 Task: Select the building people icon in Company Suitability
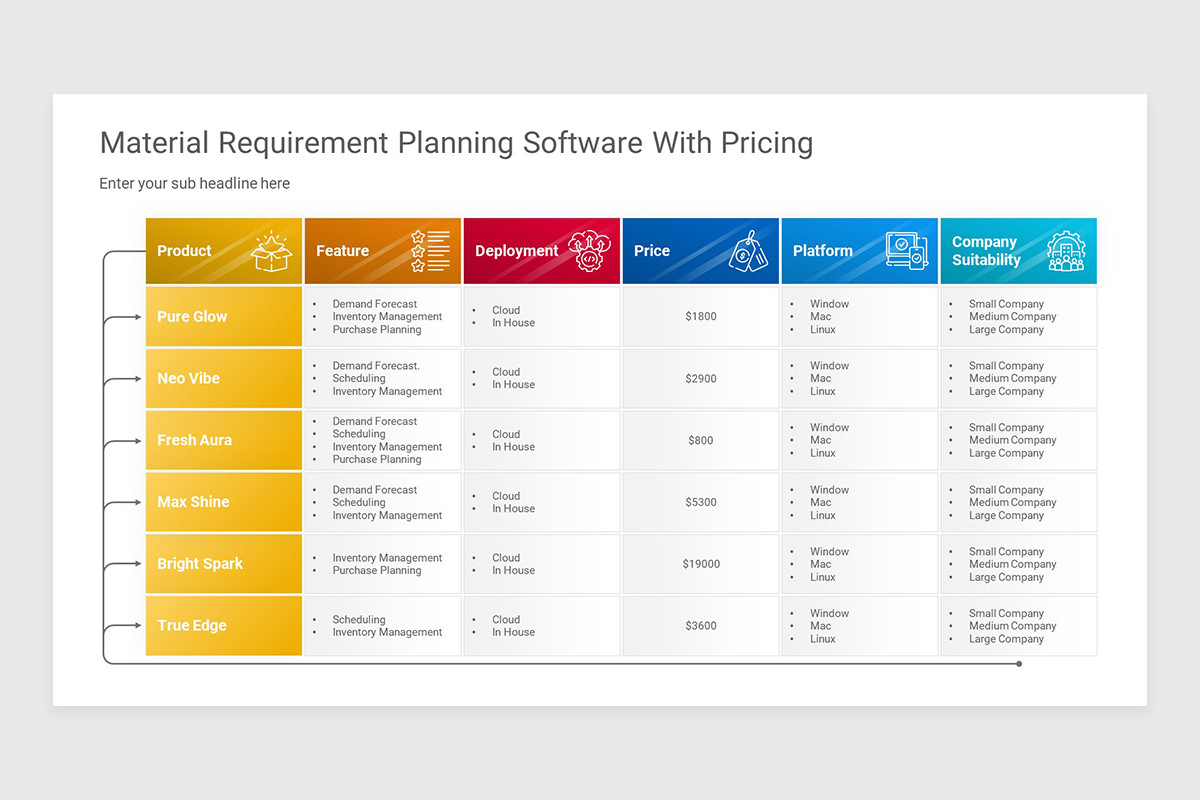[1065, 251]
